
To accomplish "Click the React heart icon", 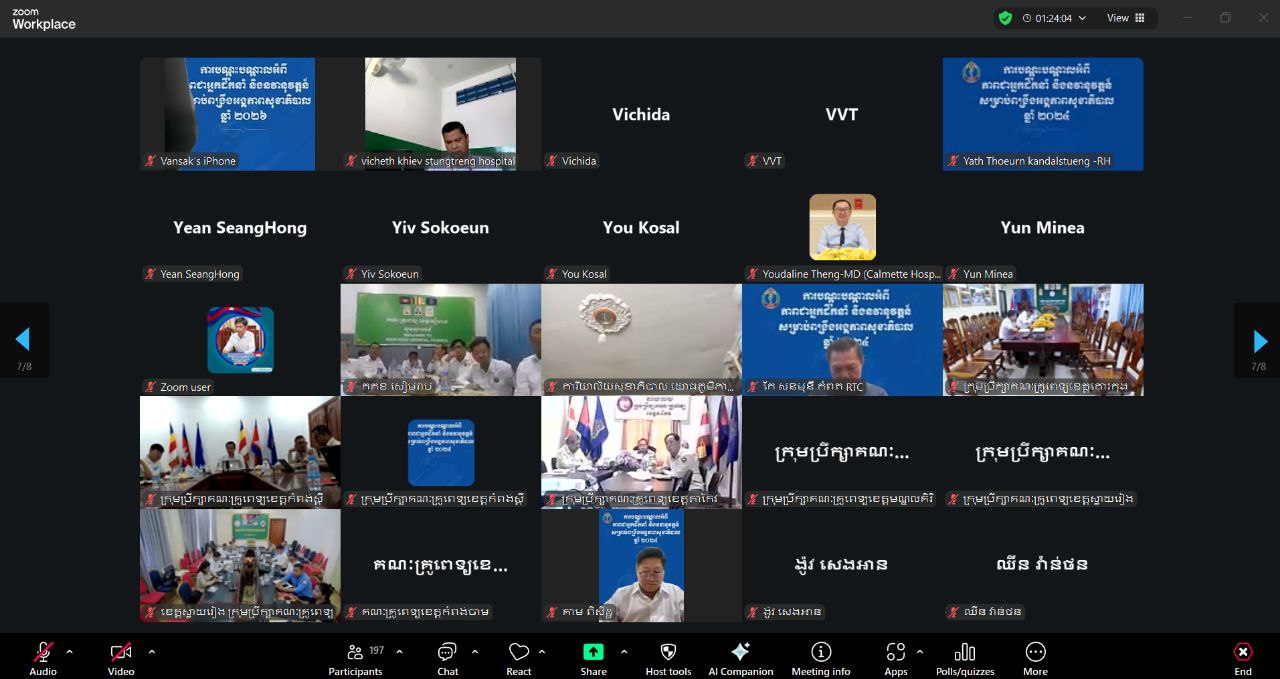I will coord(518,656).
